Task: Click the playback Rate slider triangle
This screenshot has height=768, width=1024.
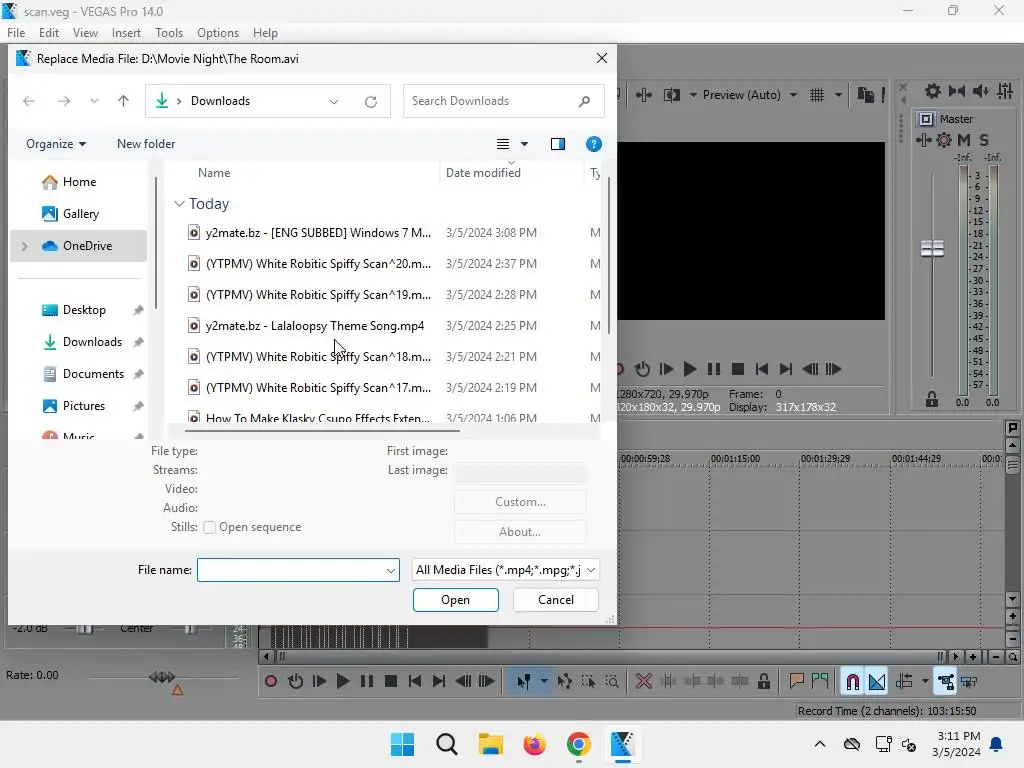Action: [x=177, y=689]
